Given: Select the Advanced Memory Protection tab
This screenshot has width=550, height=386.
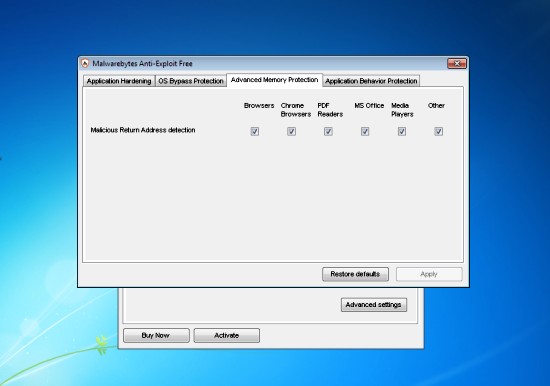Looking at the screenshot, I should pyautogui.click(x=274, y=80).
